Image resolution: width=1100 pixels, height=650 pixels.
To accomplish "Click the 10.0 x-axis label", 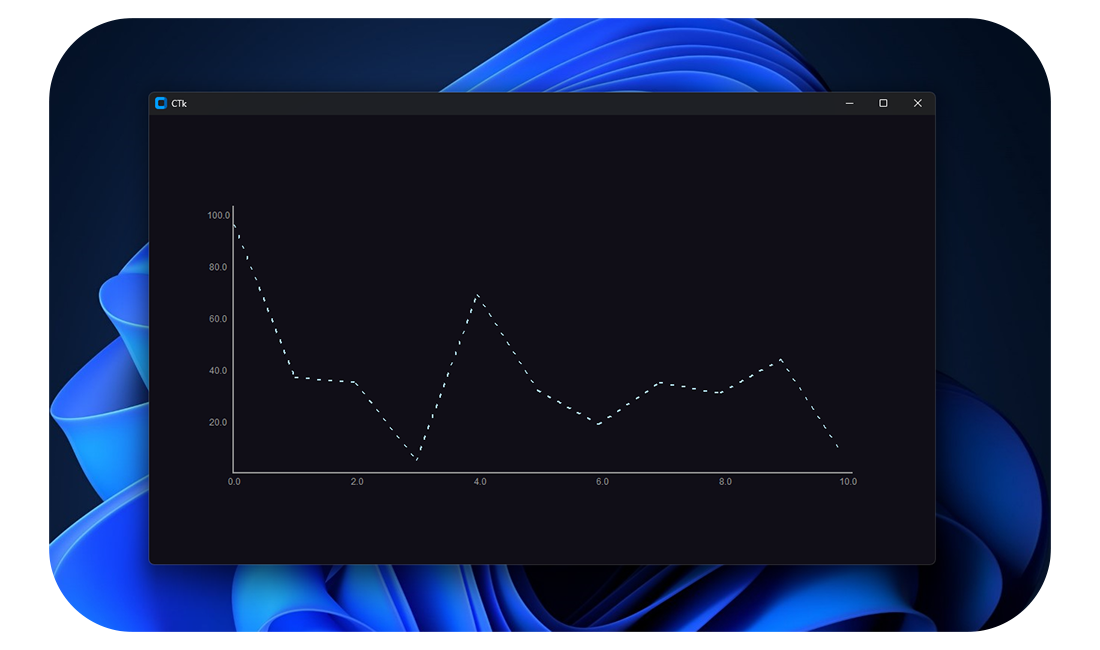I will click(x=848, y=482).
